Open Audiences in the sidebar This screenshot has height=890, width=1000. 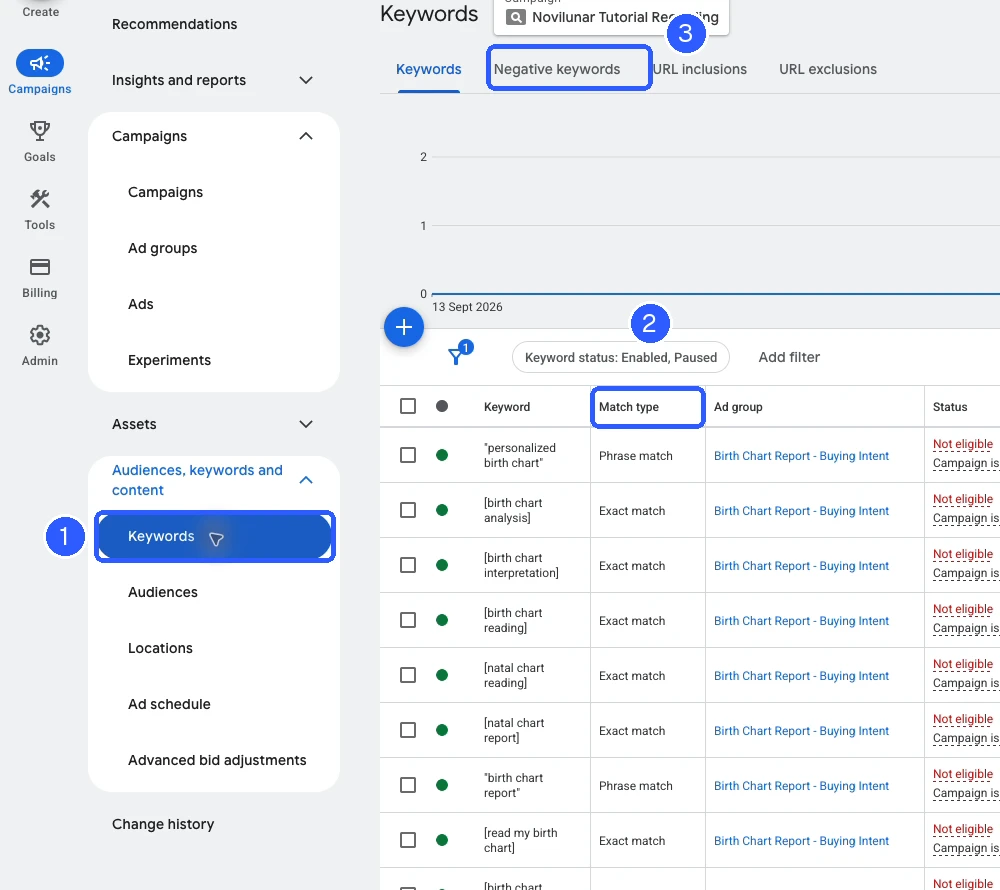pos(163,592)
